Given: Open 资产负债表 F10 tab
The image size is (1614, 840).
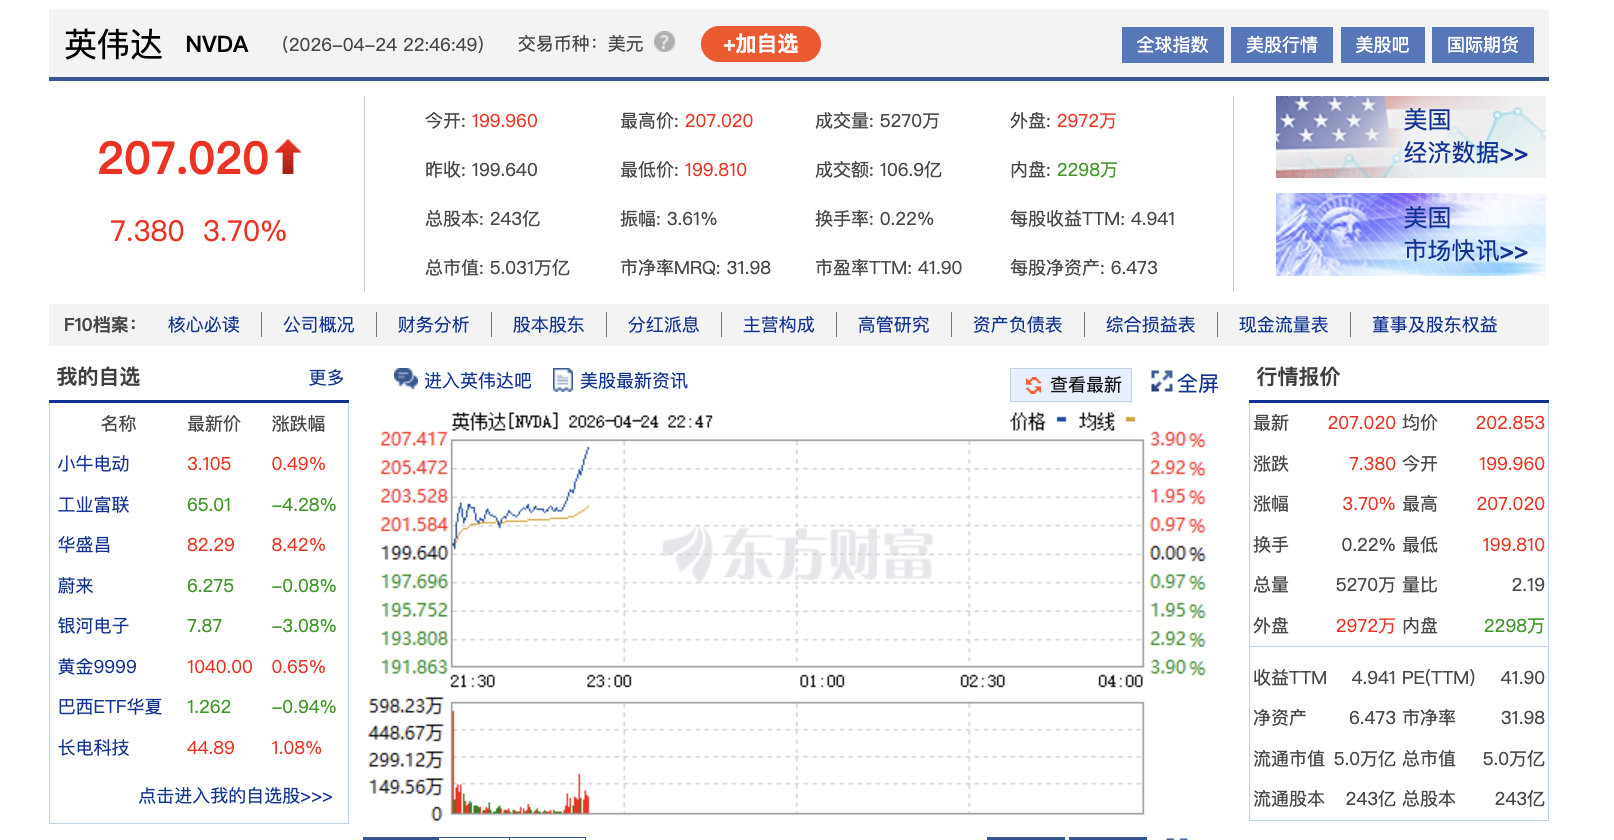Looking at the screenshot, I should (x=1018, y=325).
